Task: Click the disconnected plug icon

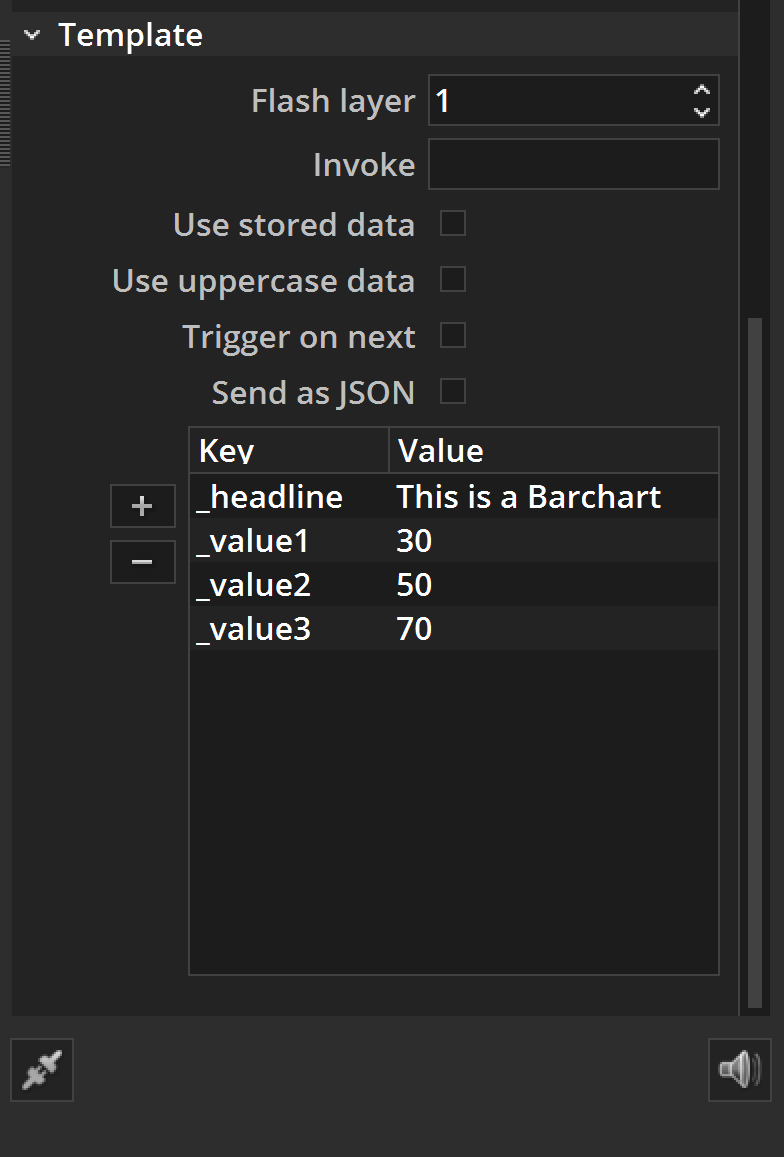Action: click(42, 1069)
